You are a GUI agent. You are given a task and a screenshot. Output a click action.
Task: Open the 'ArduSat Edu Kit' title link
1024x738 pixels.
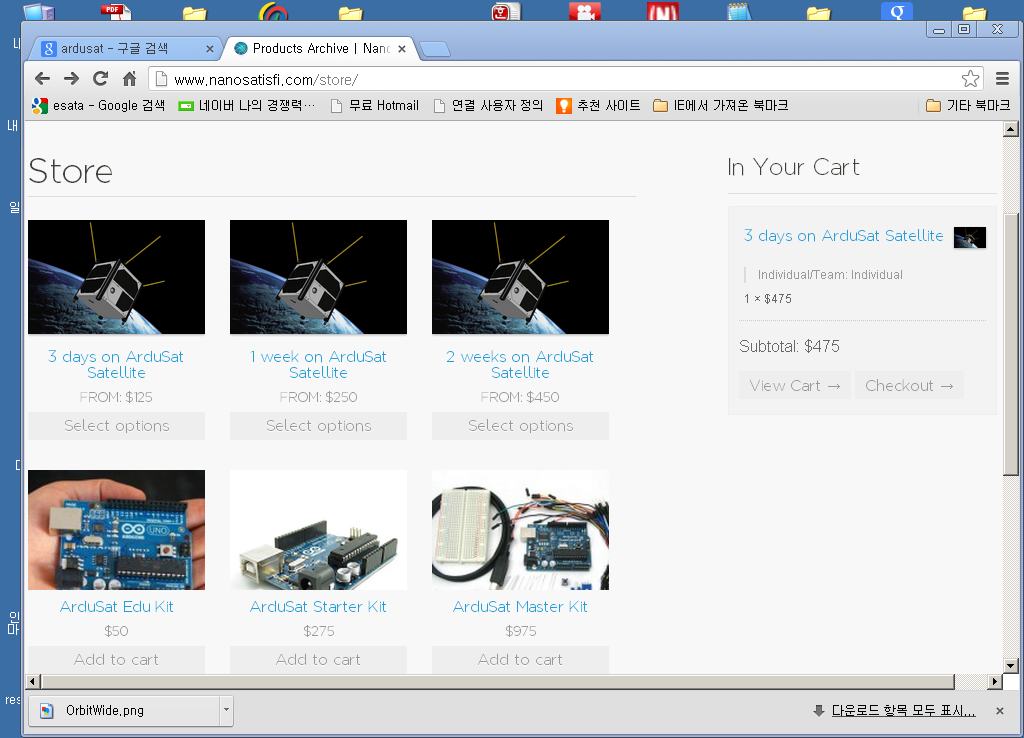[116, 607]
